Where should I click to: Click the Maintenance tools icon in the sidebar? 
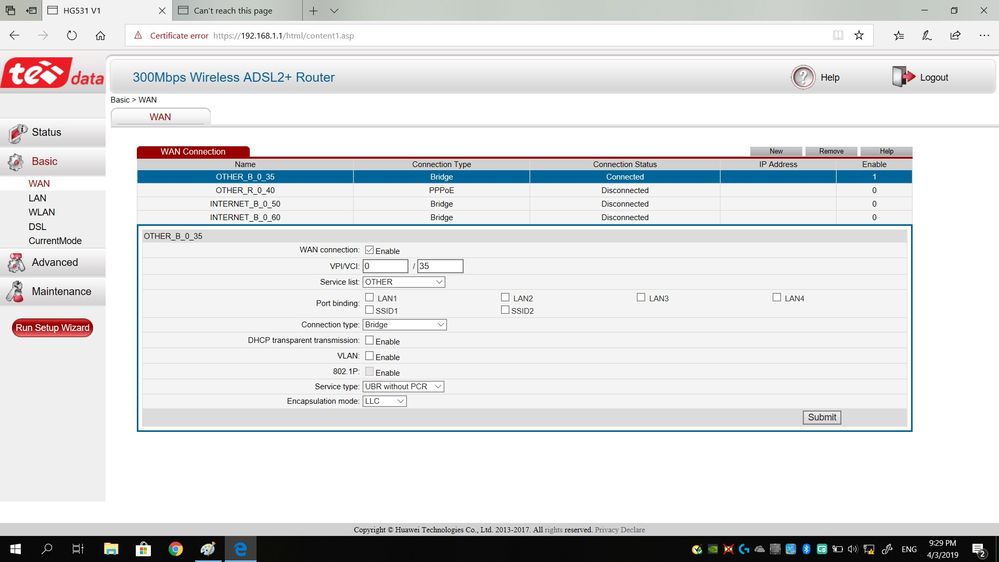point(16,292)
